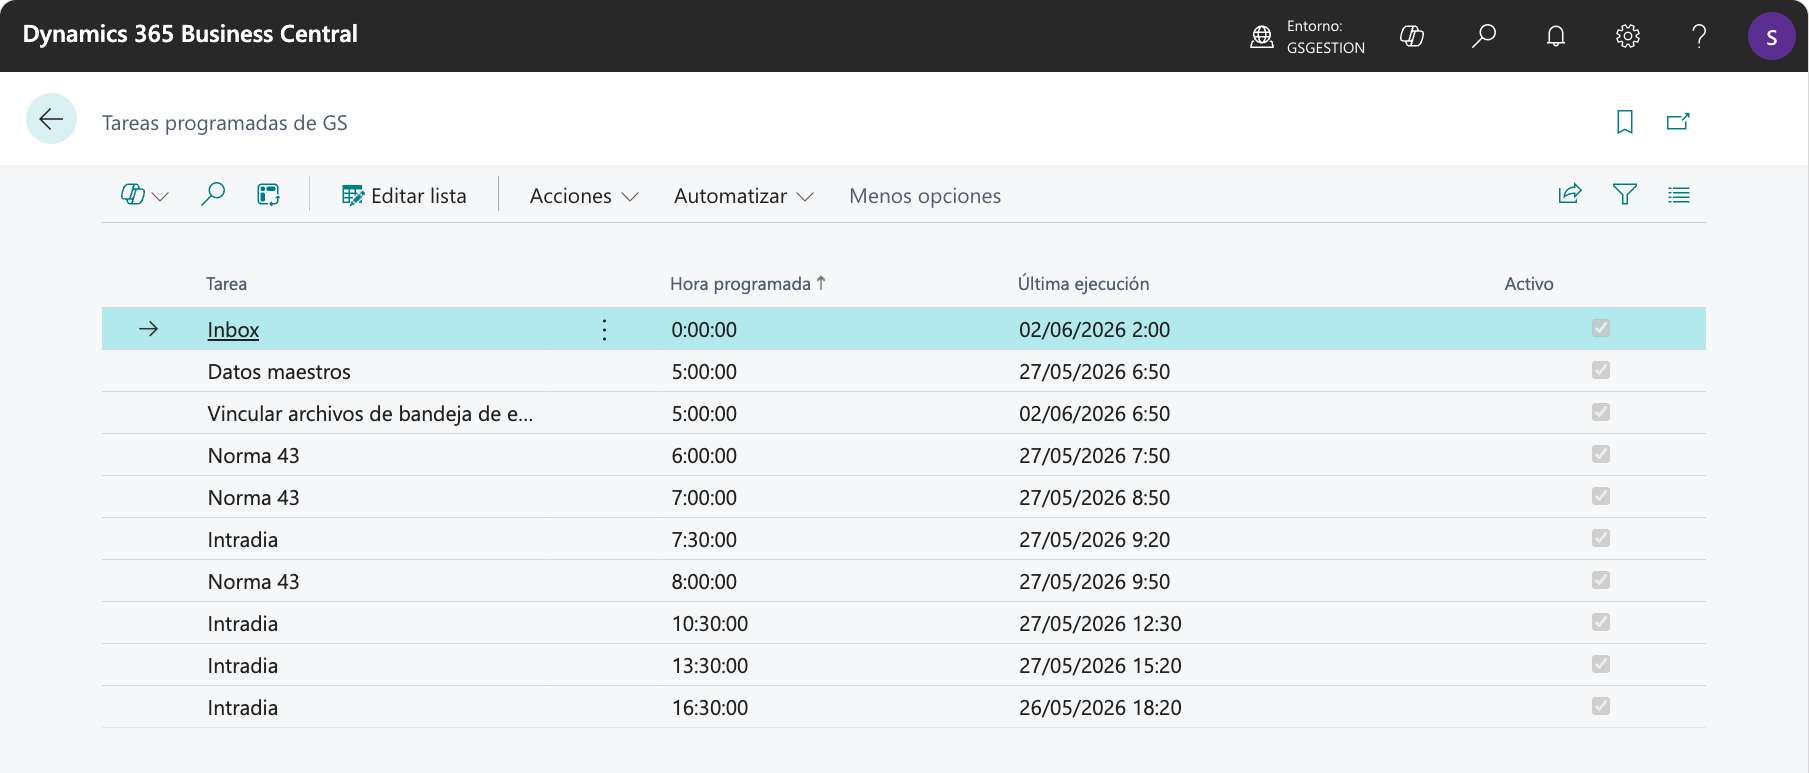
Task: Toggle Activo checkbox for Datos maestros
Action: point(1601,370)
